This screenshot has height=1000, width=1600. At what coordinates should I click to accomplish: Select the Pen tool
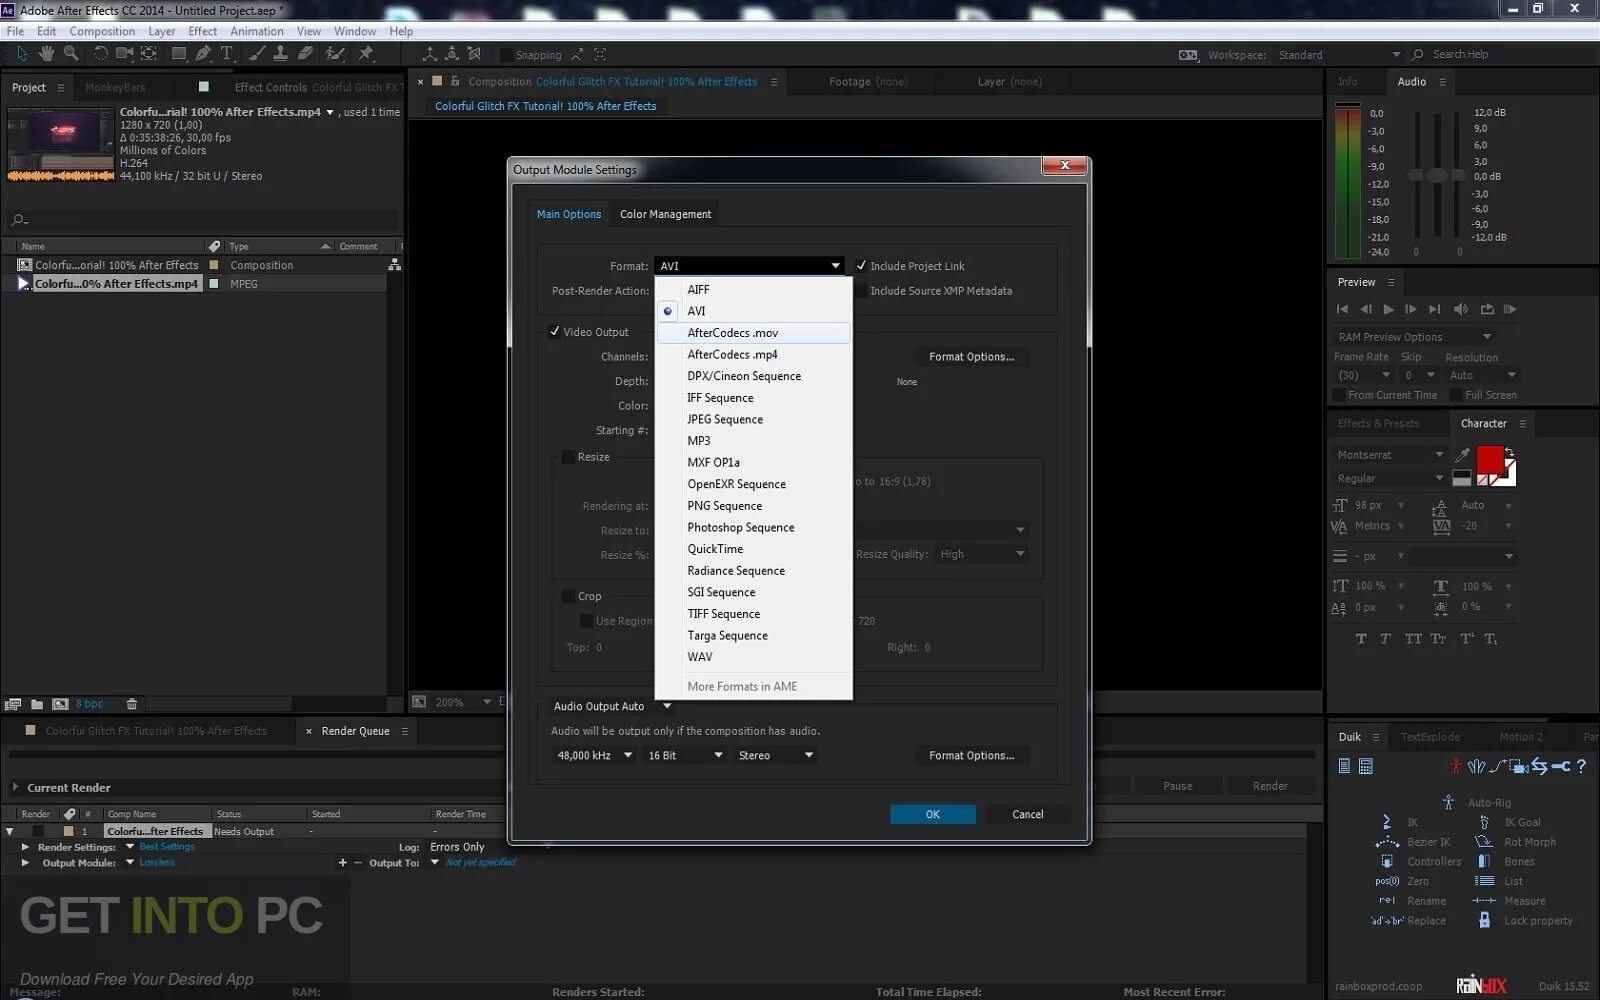coord(204,54)
